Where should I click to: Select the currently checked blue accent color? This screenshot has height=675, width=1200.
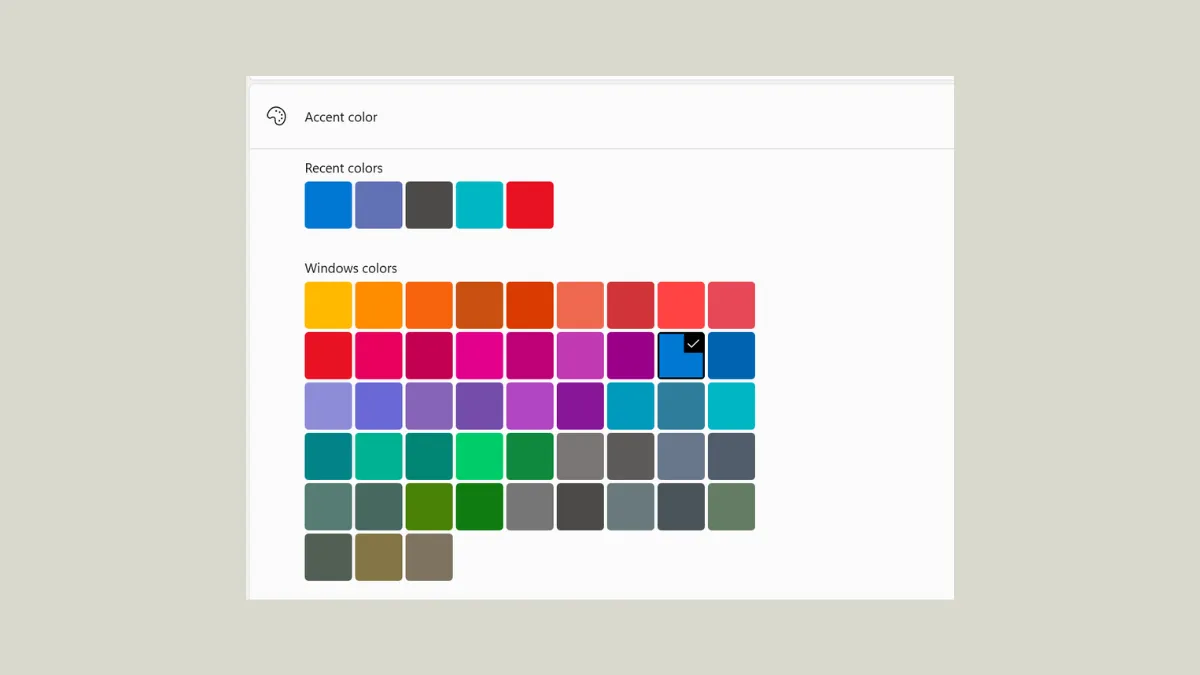coord(680,355)
